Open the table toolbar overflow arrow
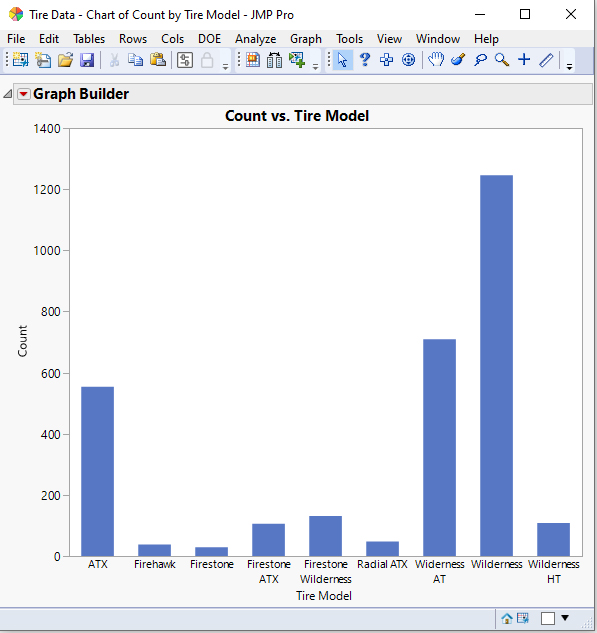 coord(316,66)
